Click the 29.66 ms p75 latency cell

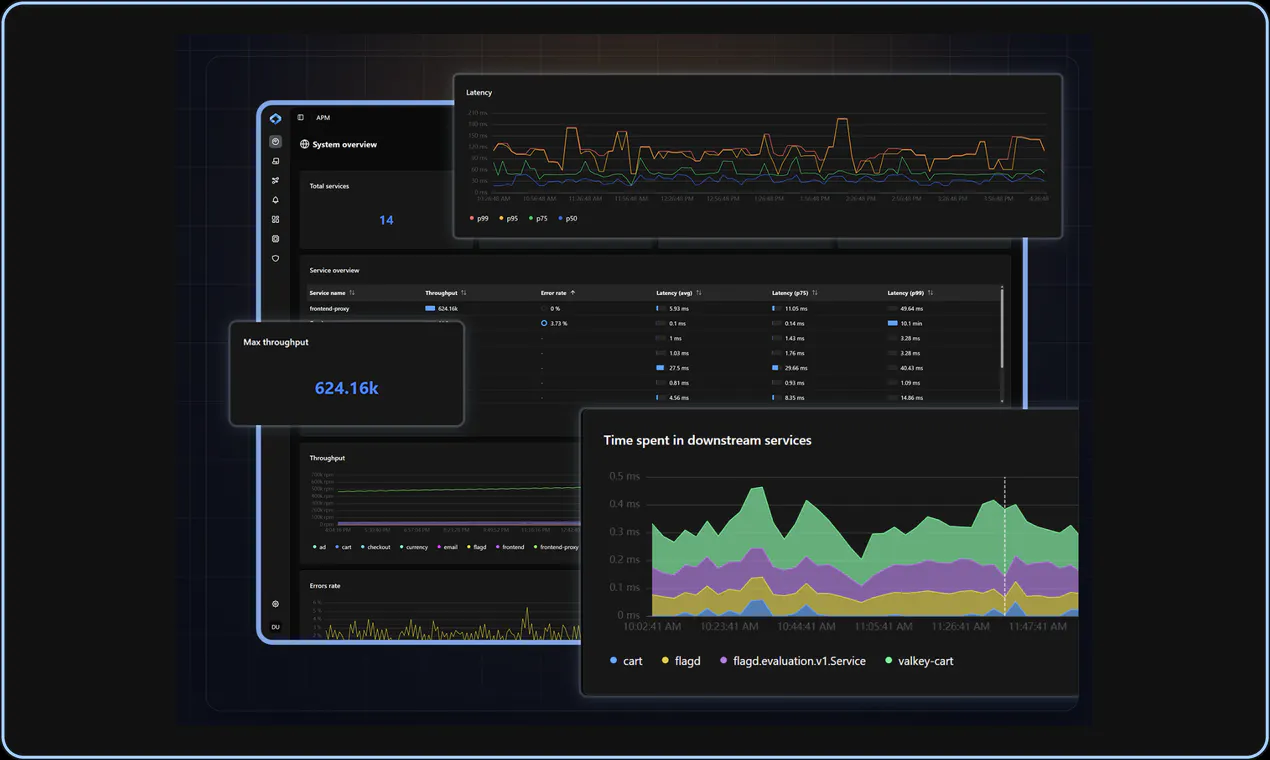[790, 368]
